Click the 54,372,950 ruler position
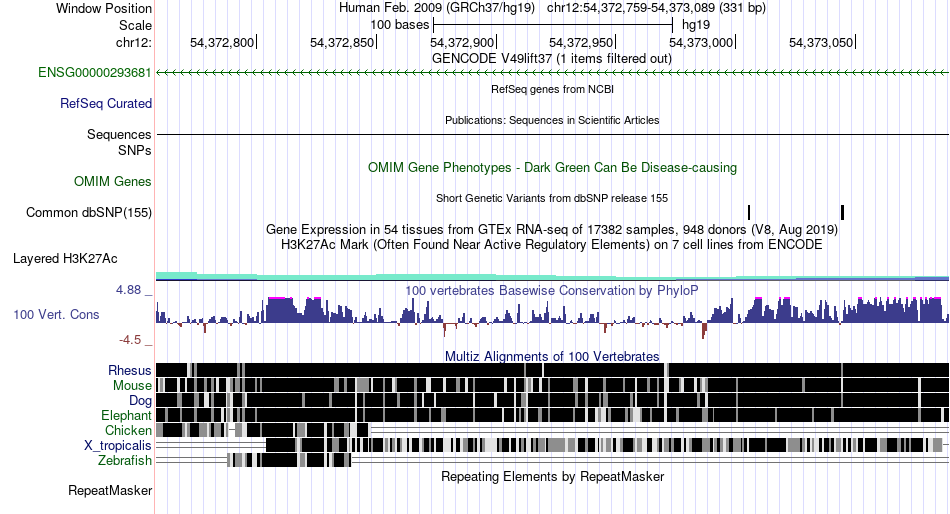The height and width of the screenshot is (514, 950). point(582,42)
